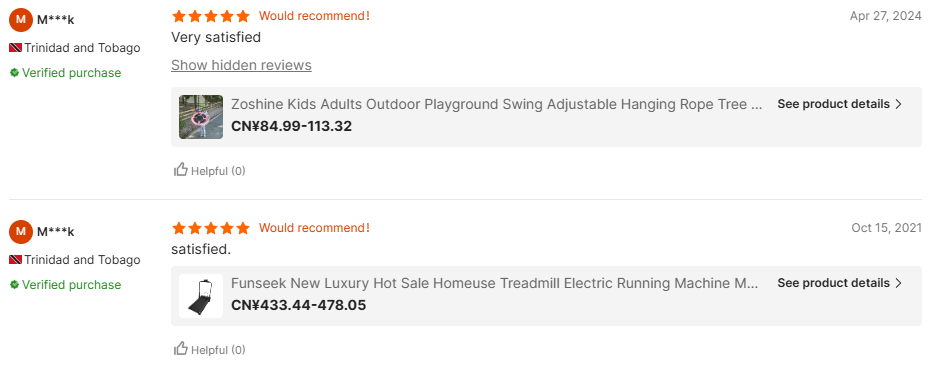Image resolution: width=936 pixels, height=365 pixels.
Task: Open the Funseek Homeuse Treadmill product title
Action: pyautogui.click(x=495, y=283)
